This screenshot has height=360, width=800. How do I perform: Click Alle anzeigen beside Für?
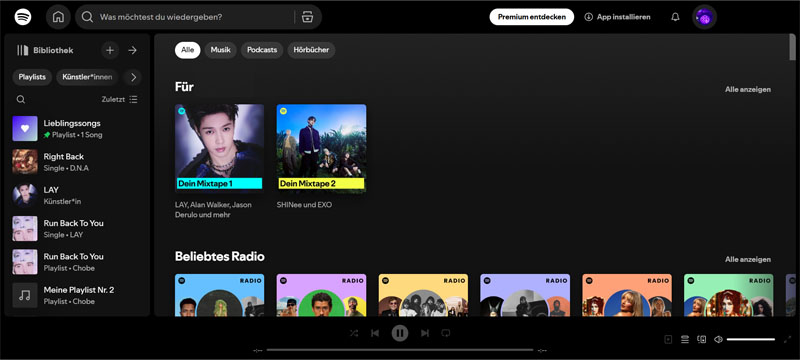point(748,89)
